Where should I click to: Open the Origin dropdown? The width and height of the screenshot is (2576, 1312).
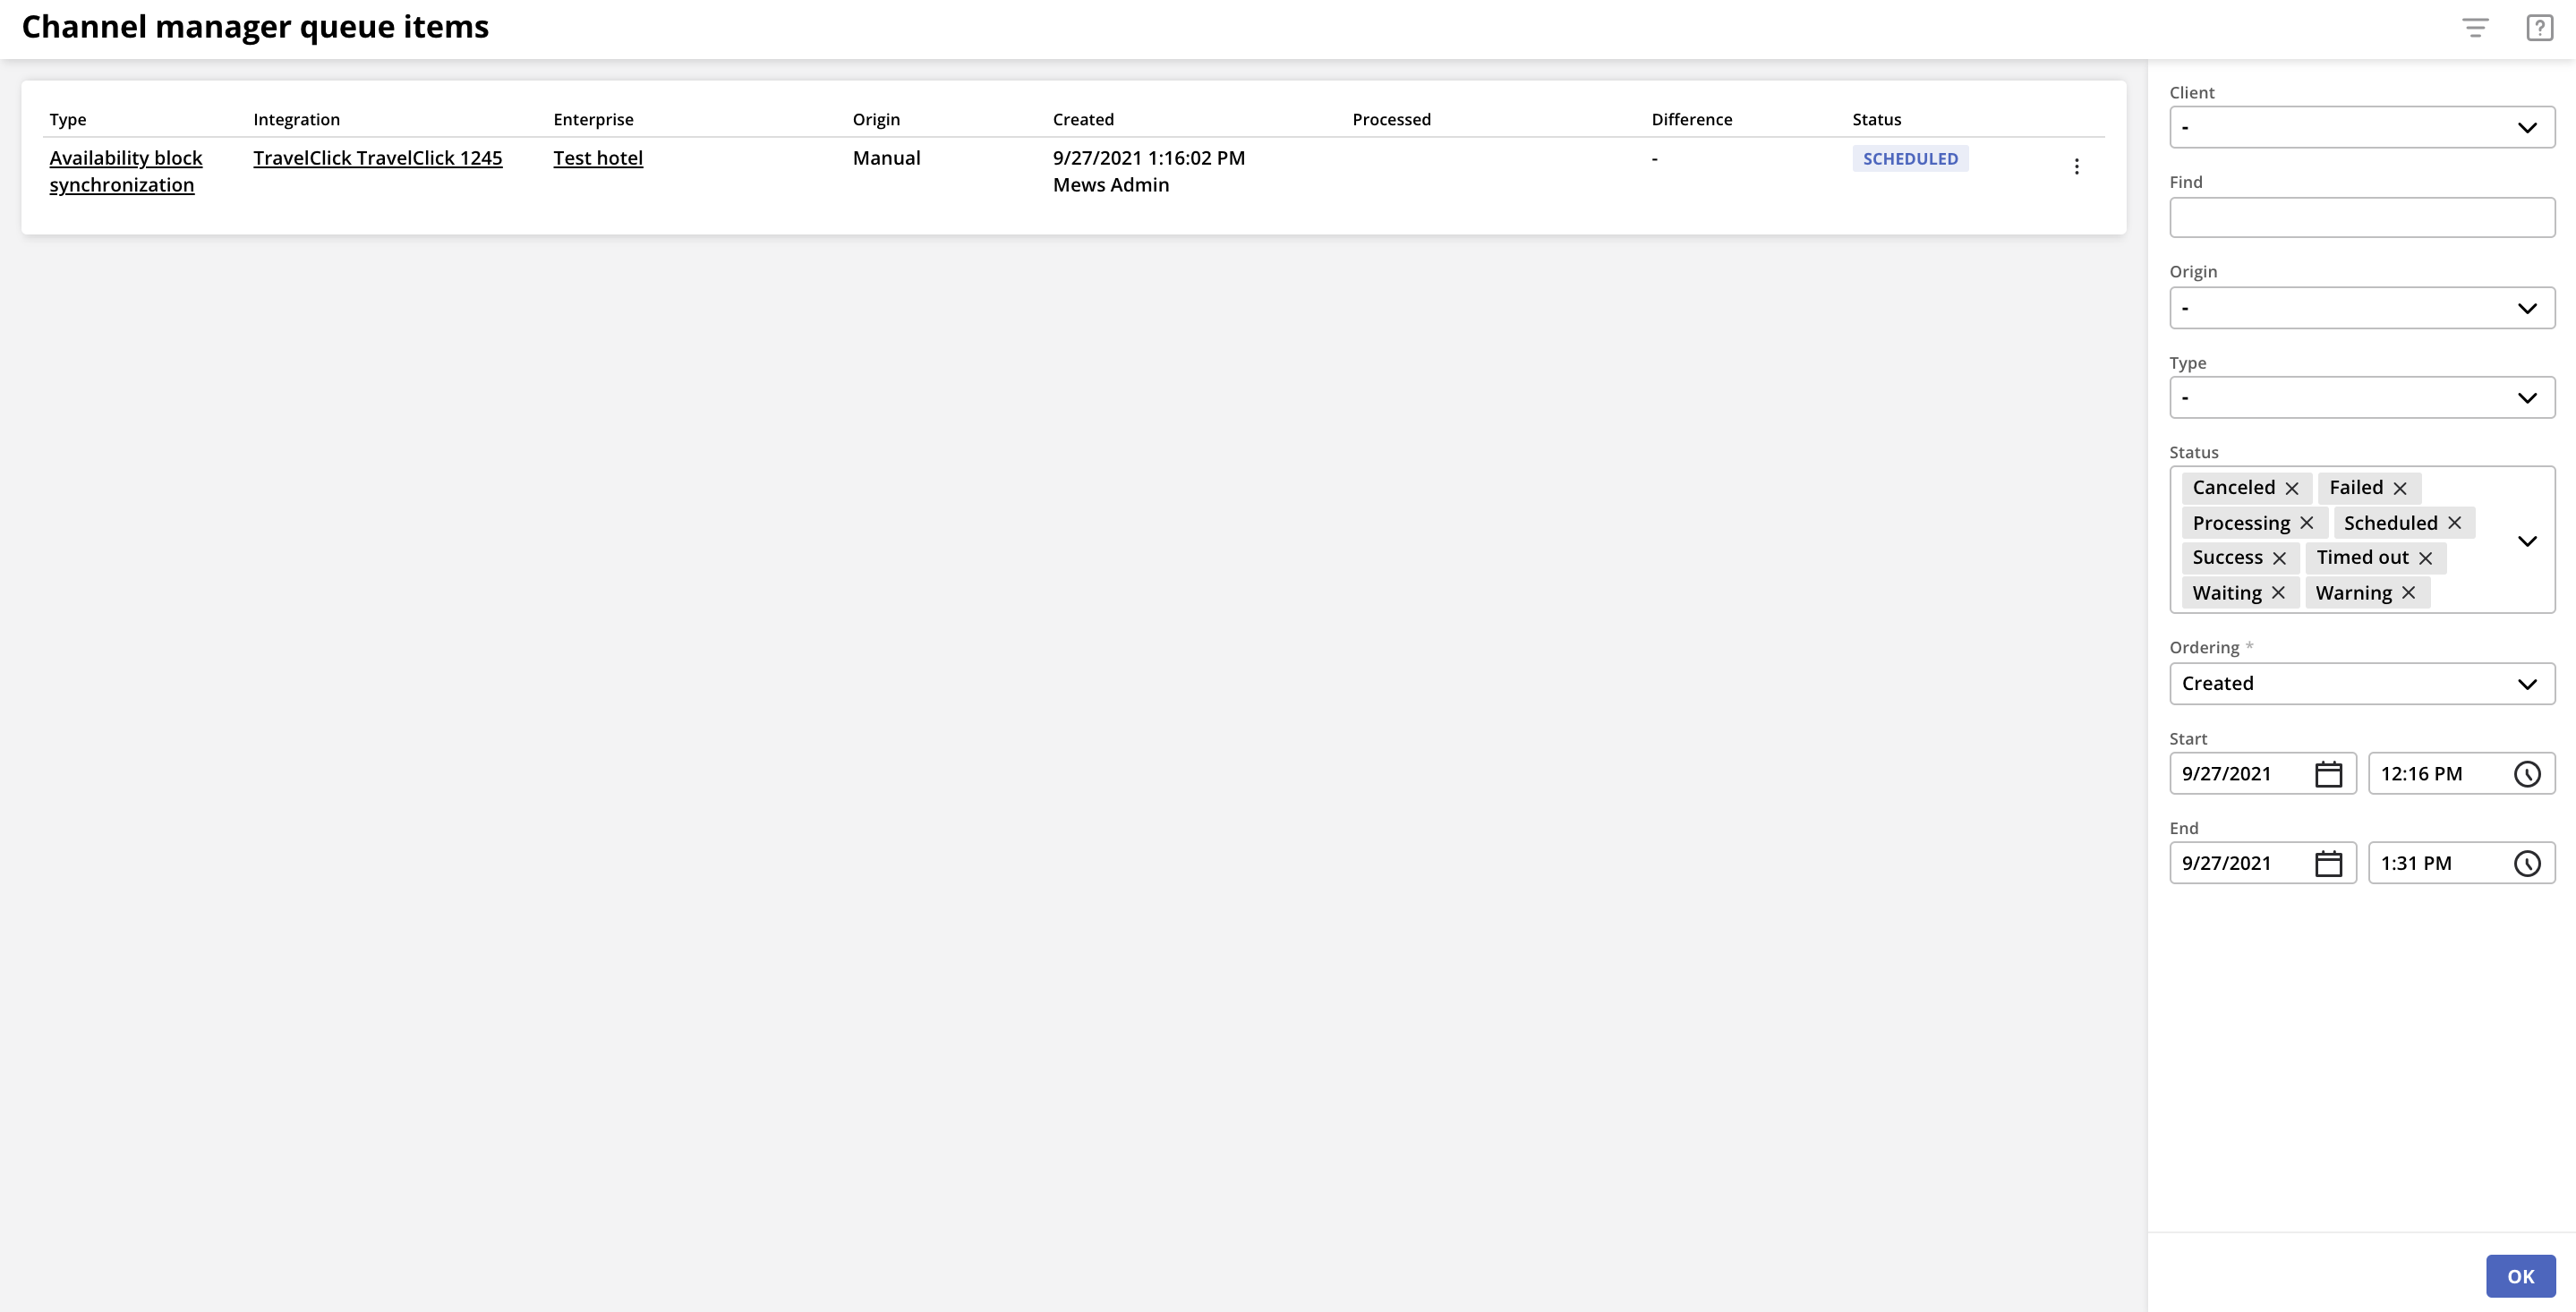click(2362, 307)
